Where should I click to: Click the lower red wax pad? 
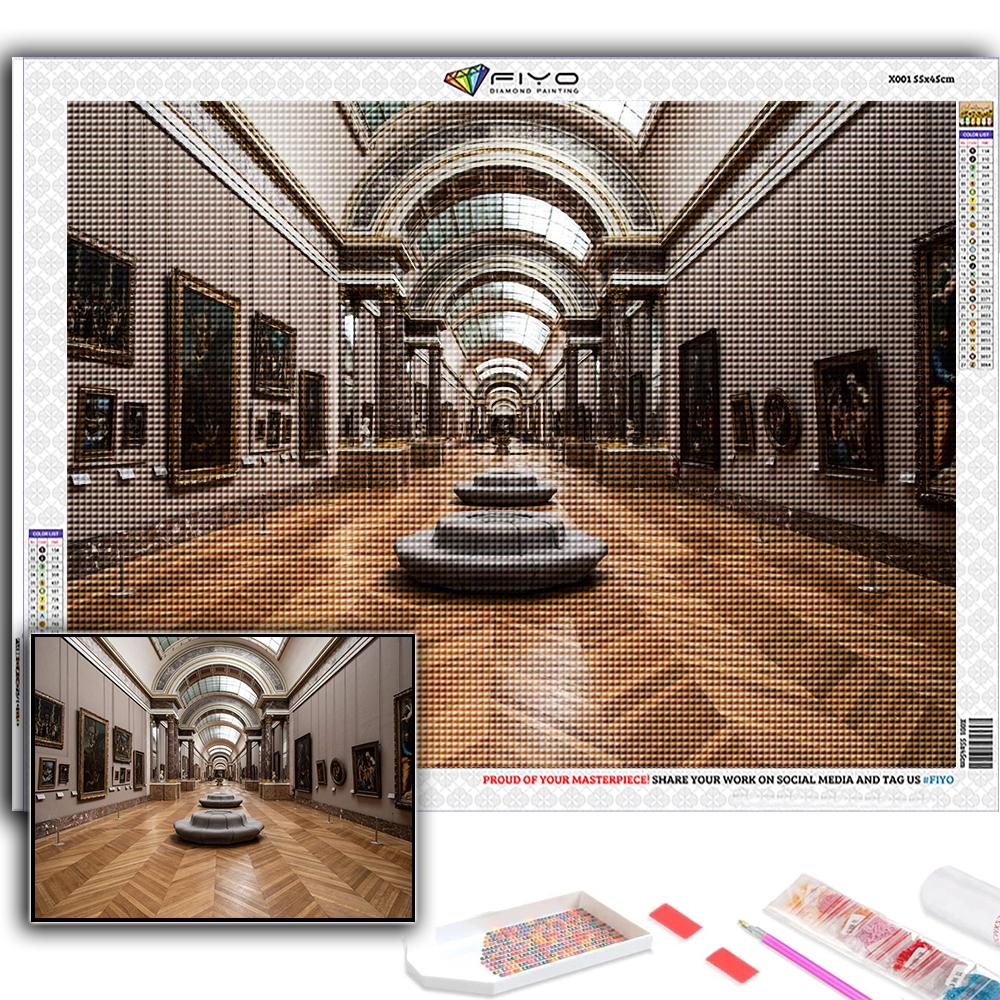pyautogui.click(x=731, y=965)
